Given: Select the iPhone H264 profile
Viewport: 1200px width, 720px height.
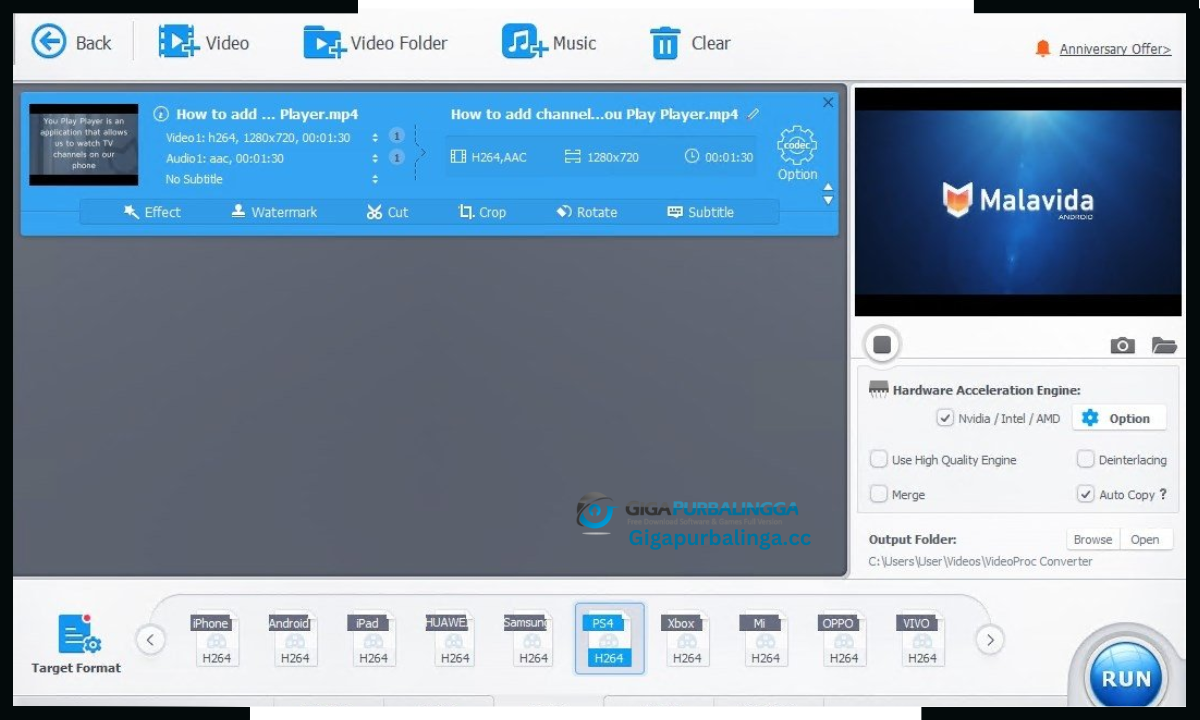Looking at the screenshot, I should 214,638.
